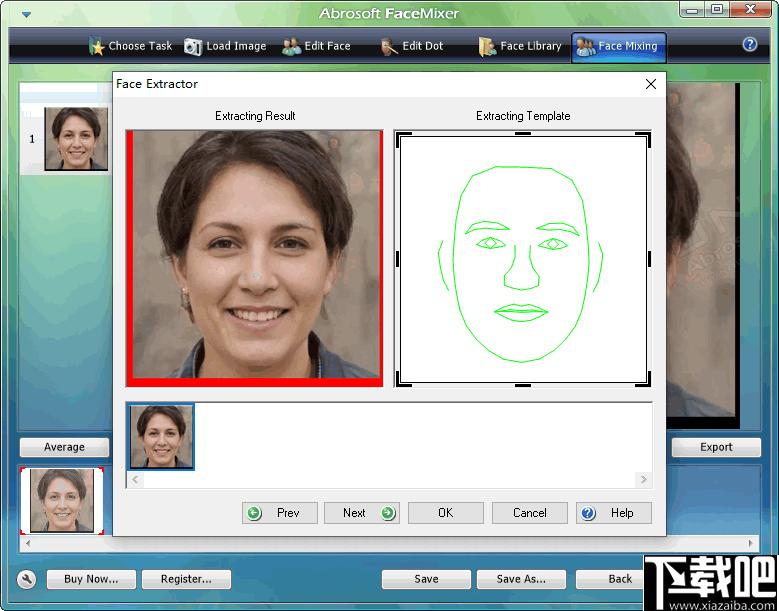
Task: Switch to the Load Image step
Action: click(x=225, y=46)
